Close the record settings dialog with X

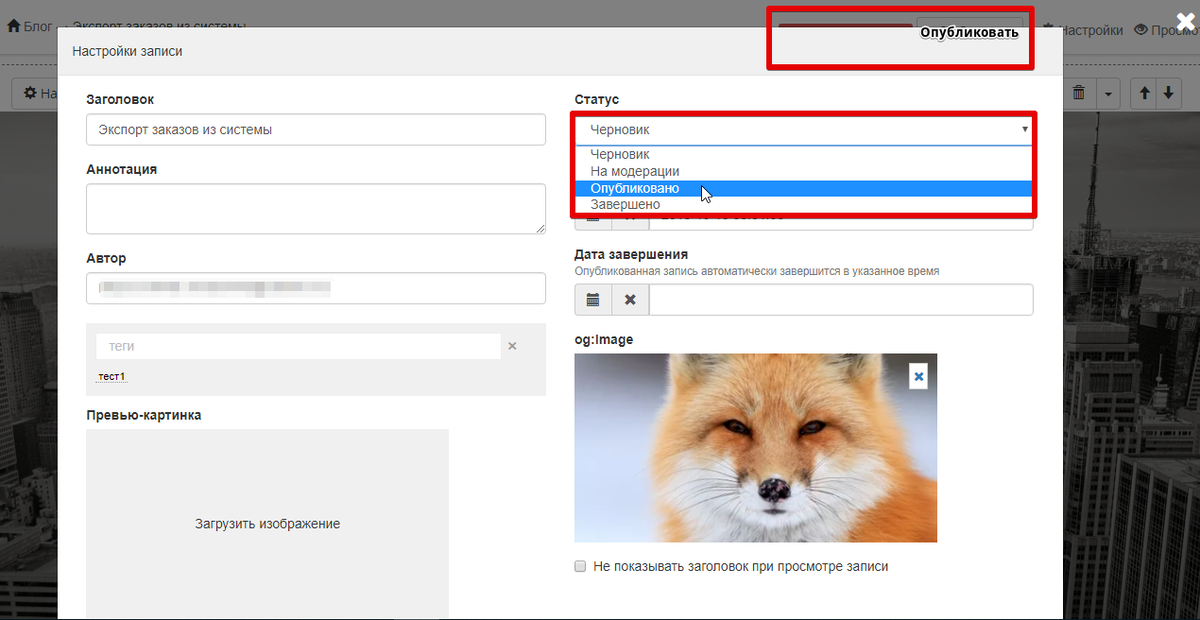1185,20
